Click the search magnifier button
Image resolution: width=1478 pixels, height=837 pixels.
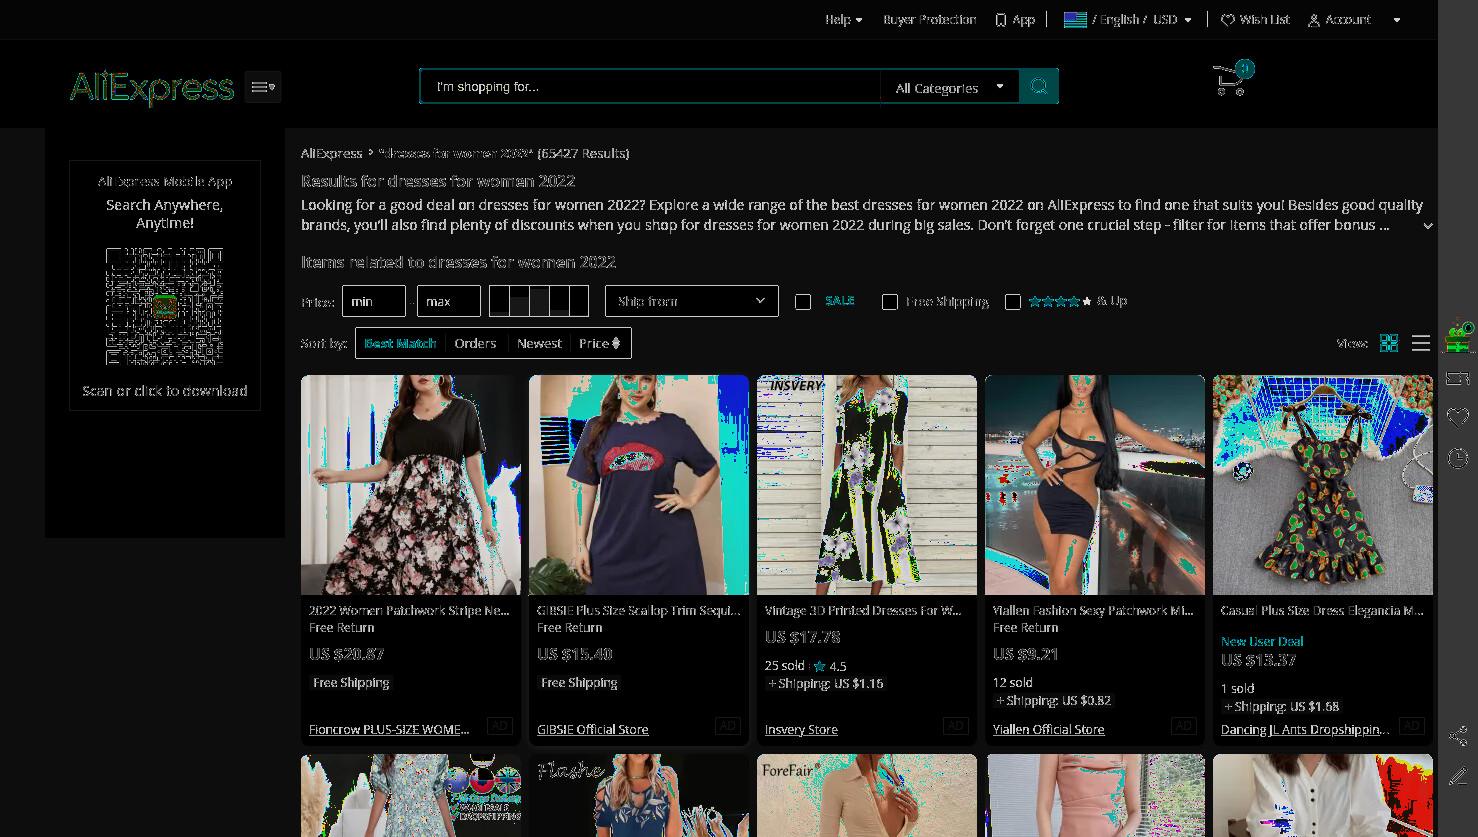(x=1039, y=87)
